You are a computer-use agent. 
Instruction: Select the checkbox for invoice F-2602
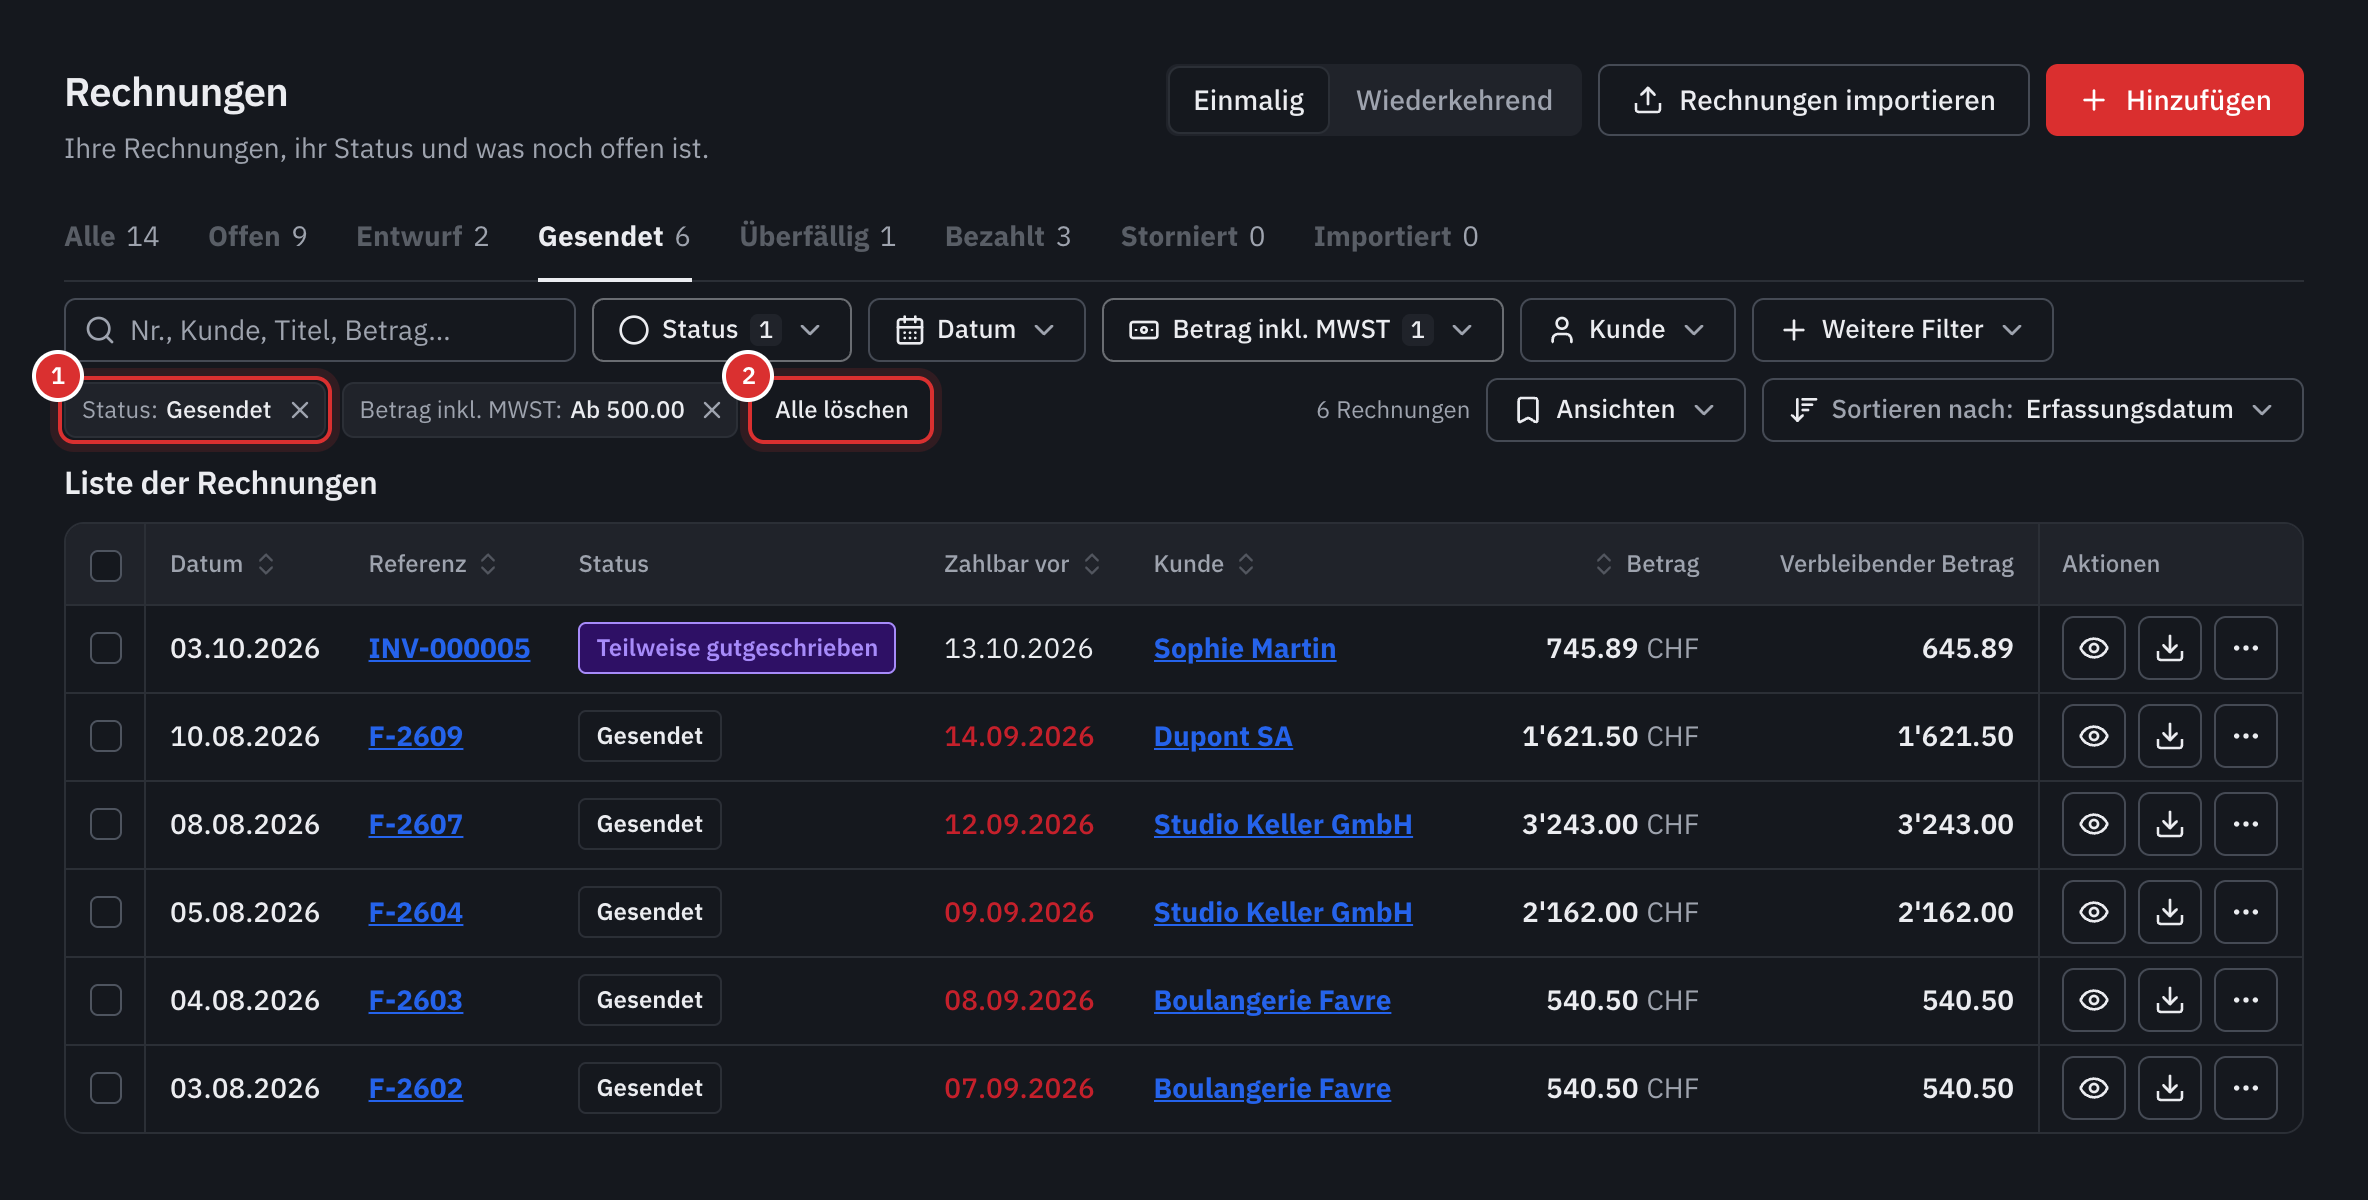pos(106,1088)
